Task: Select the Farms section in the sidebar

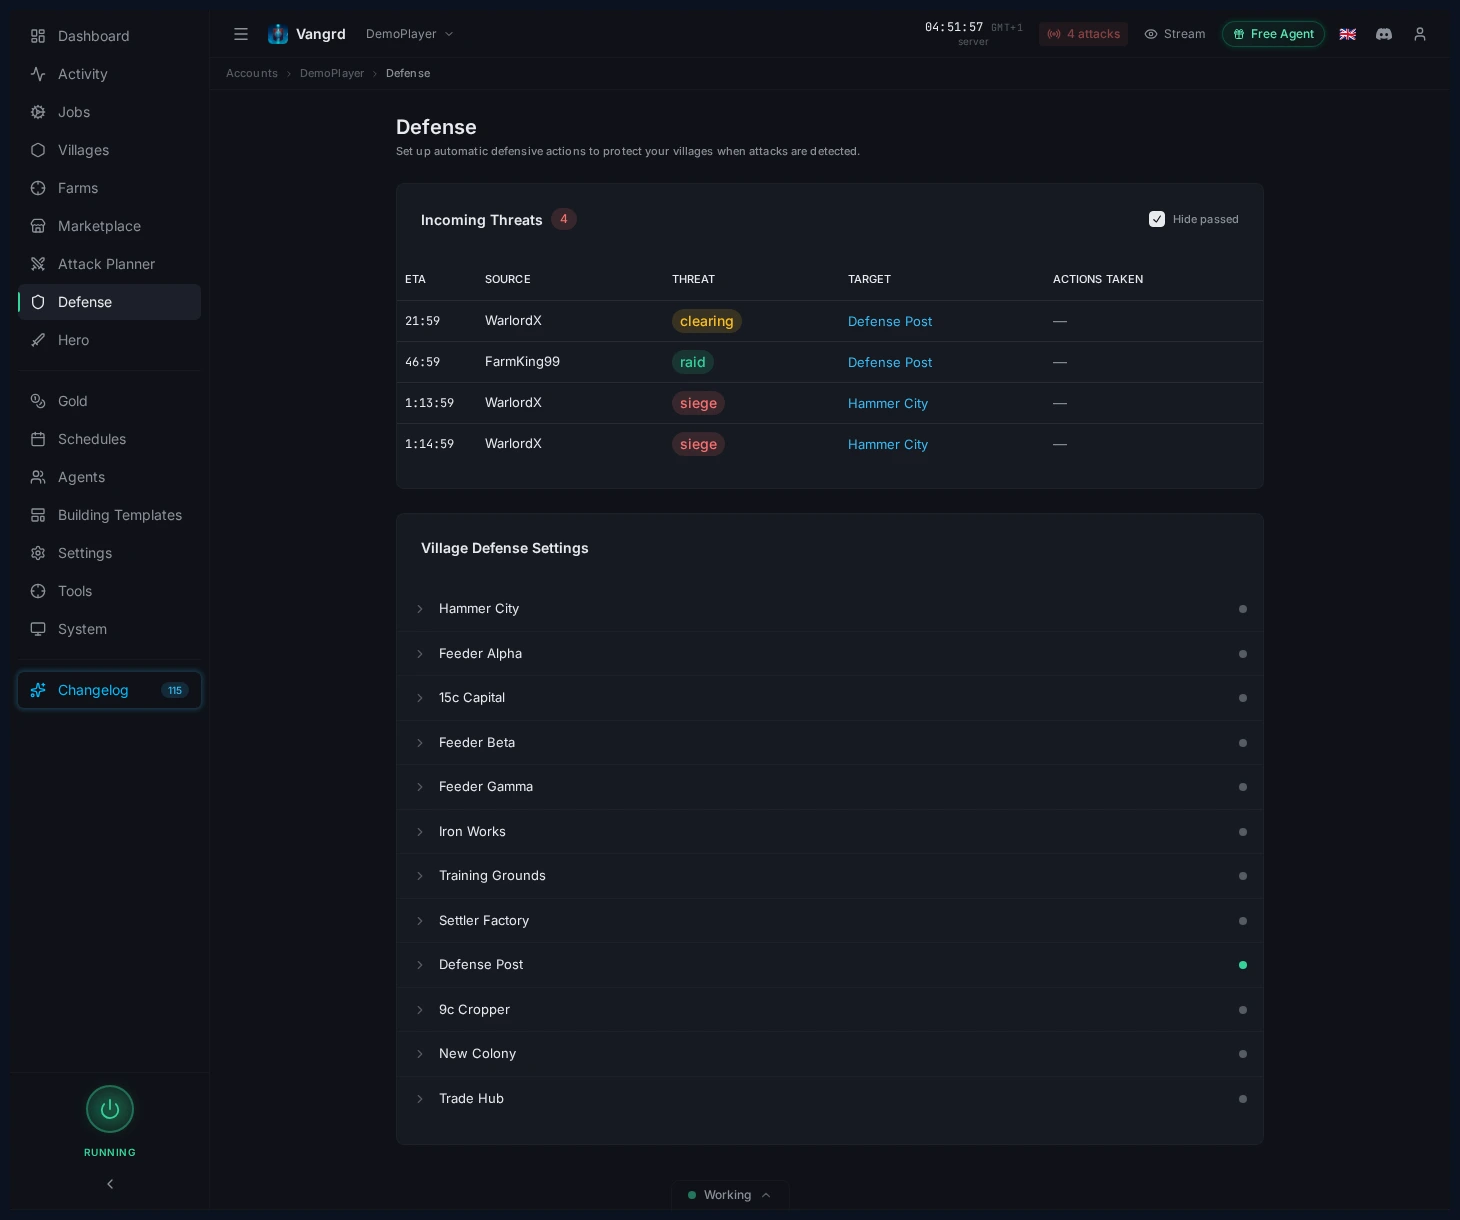Action: pyautogui.click(x=77, y=188)
